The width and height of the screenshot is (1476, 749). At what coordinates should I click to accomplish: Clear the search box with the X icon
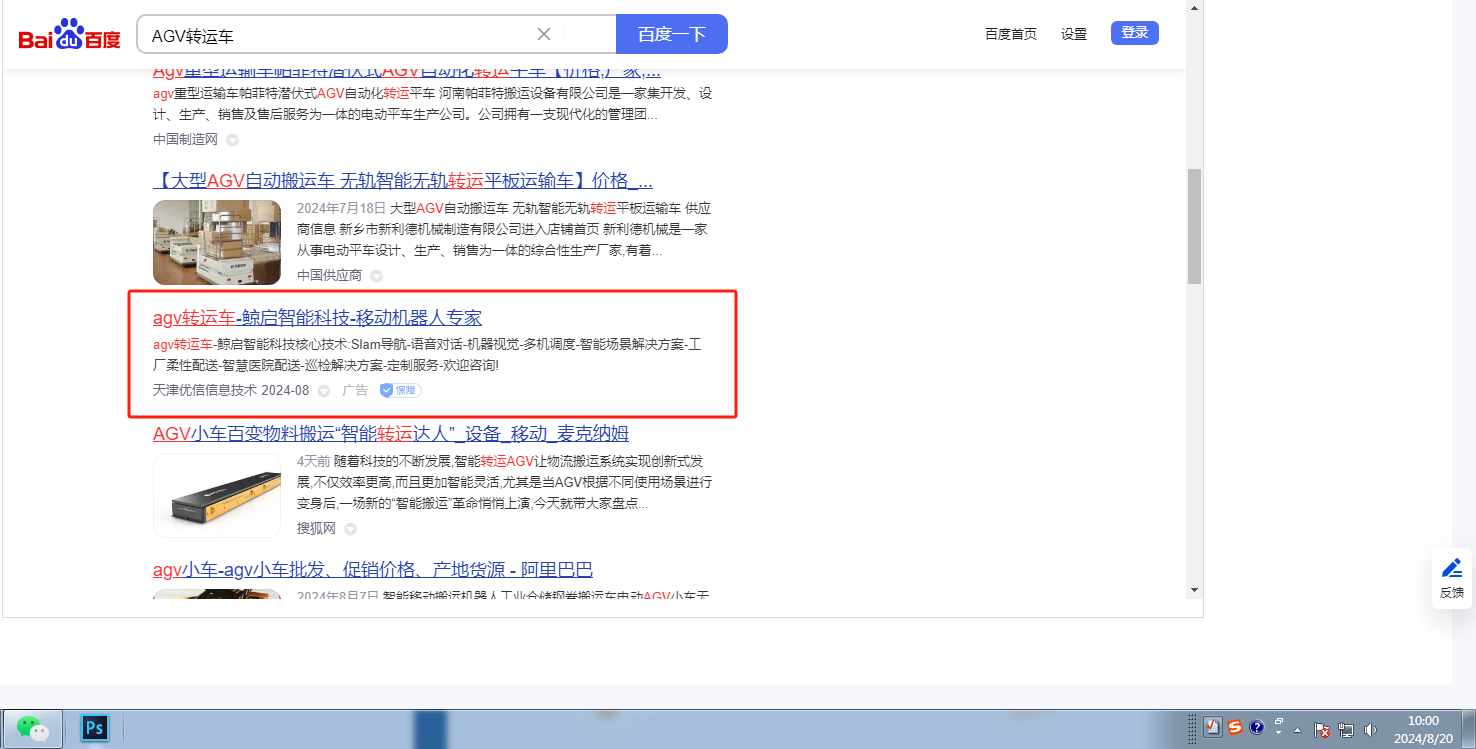click(544, 34)
